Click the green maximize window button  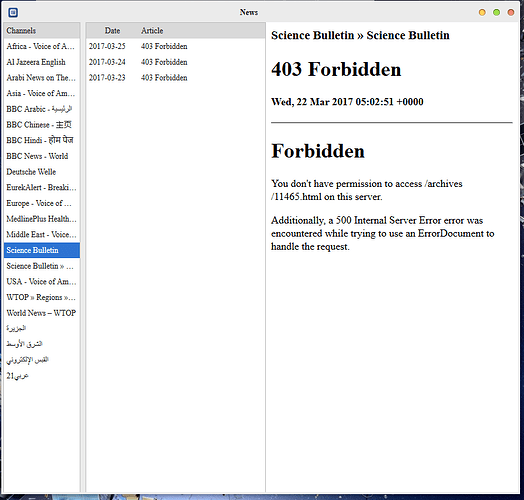tap(496, 12)
